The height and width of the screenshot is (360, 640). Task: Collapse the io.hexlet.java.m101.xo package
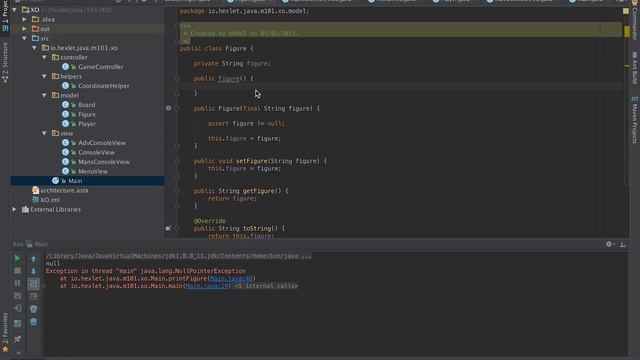coord(35,48)
